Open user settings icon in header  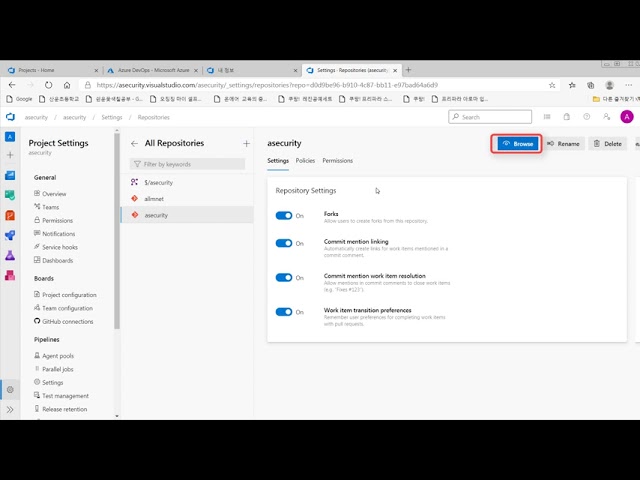tap(607, 117)
